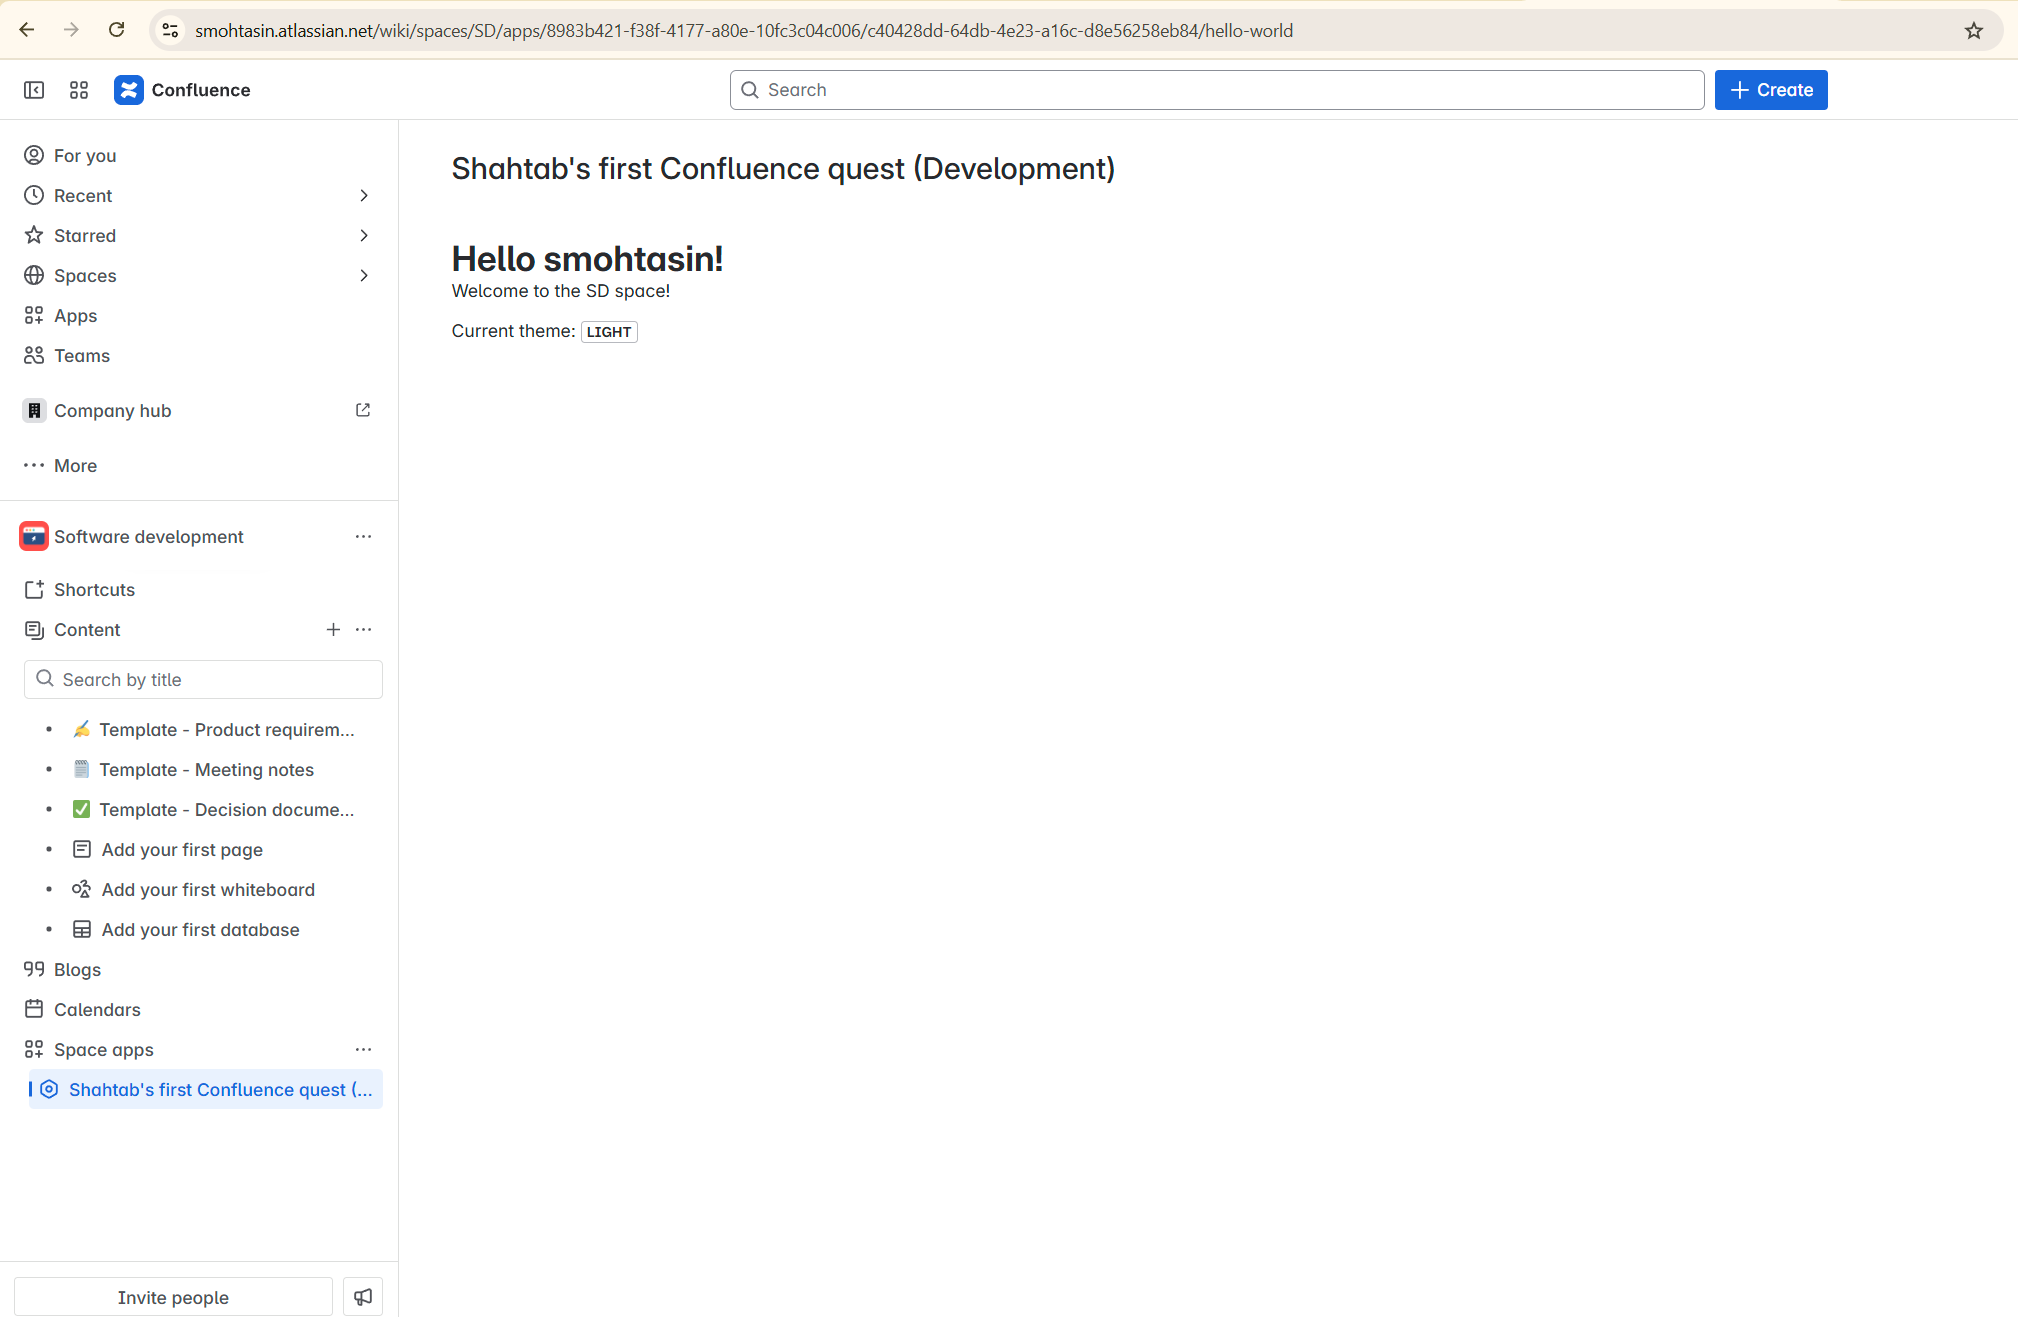Open Company hub external link icon
The image size is (2018, 1317).
point(363,410)
